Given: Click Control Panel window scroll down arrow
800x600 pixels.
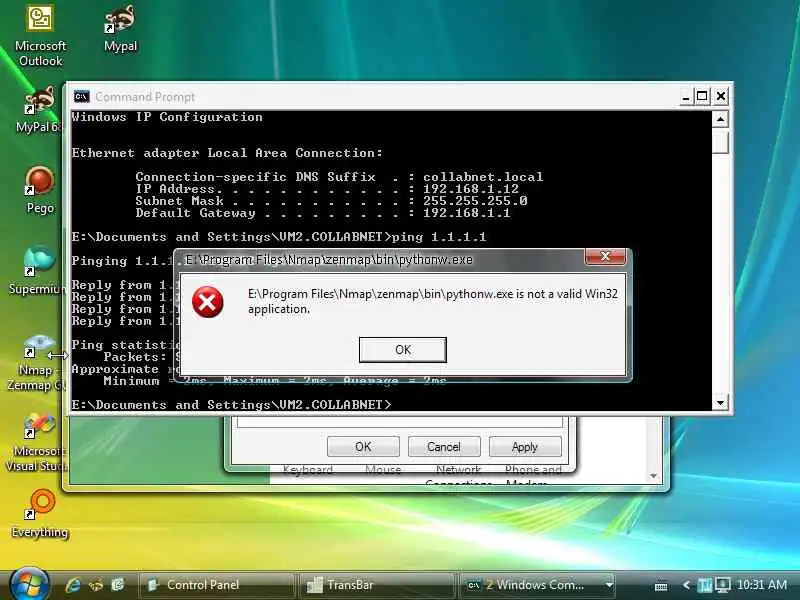Looking at the screenshot, I should click(654, 476).
